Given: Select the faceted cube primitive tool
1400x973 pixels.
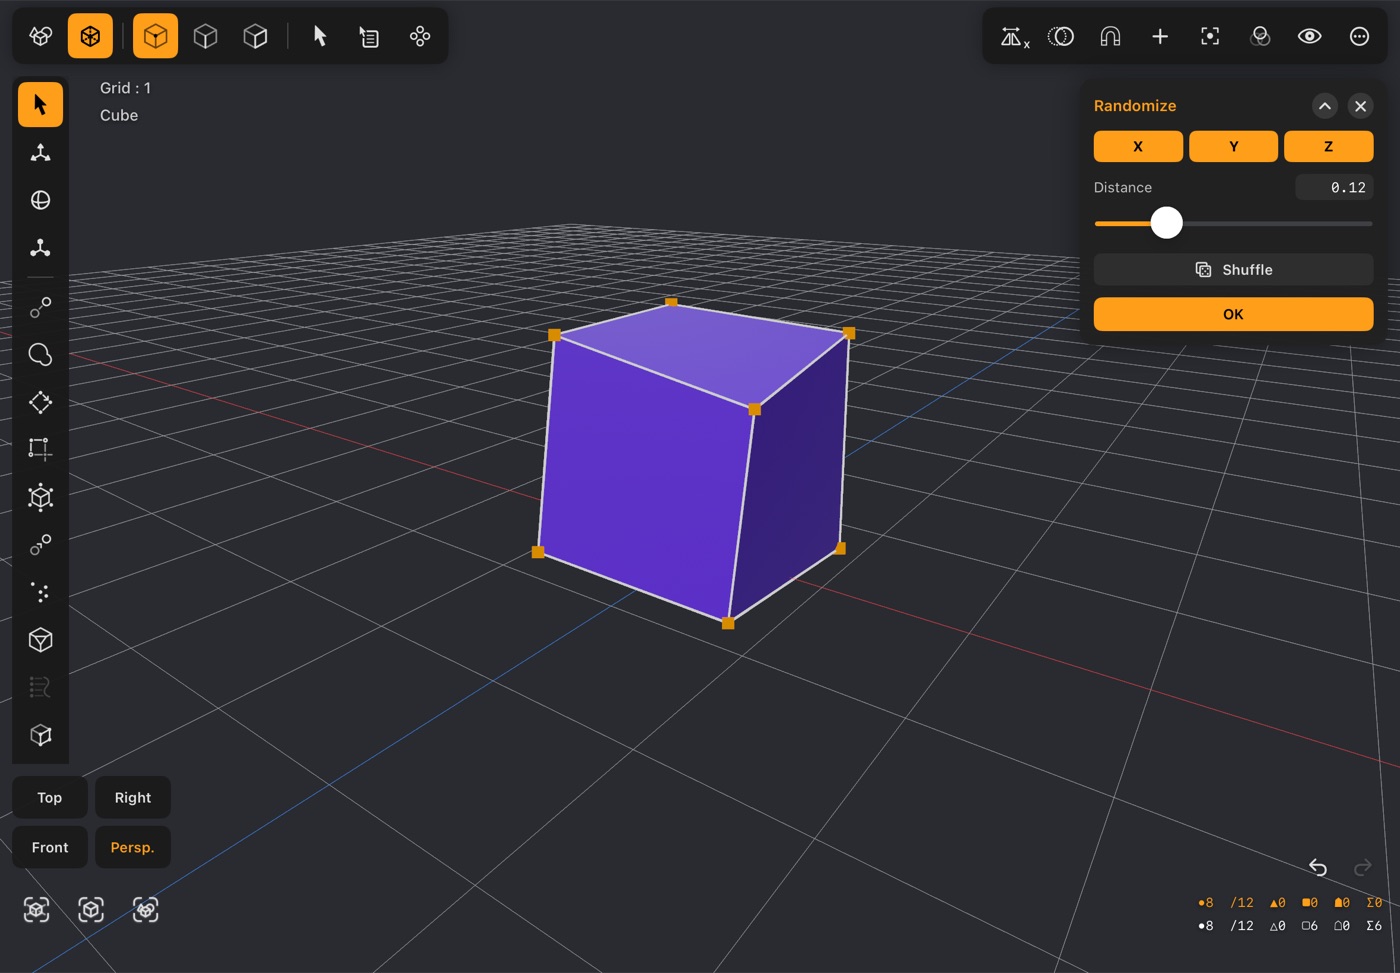Looking at the screenshot, I should [x=40, y=640].
